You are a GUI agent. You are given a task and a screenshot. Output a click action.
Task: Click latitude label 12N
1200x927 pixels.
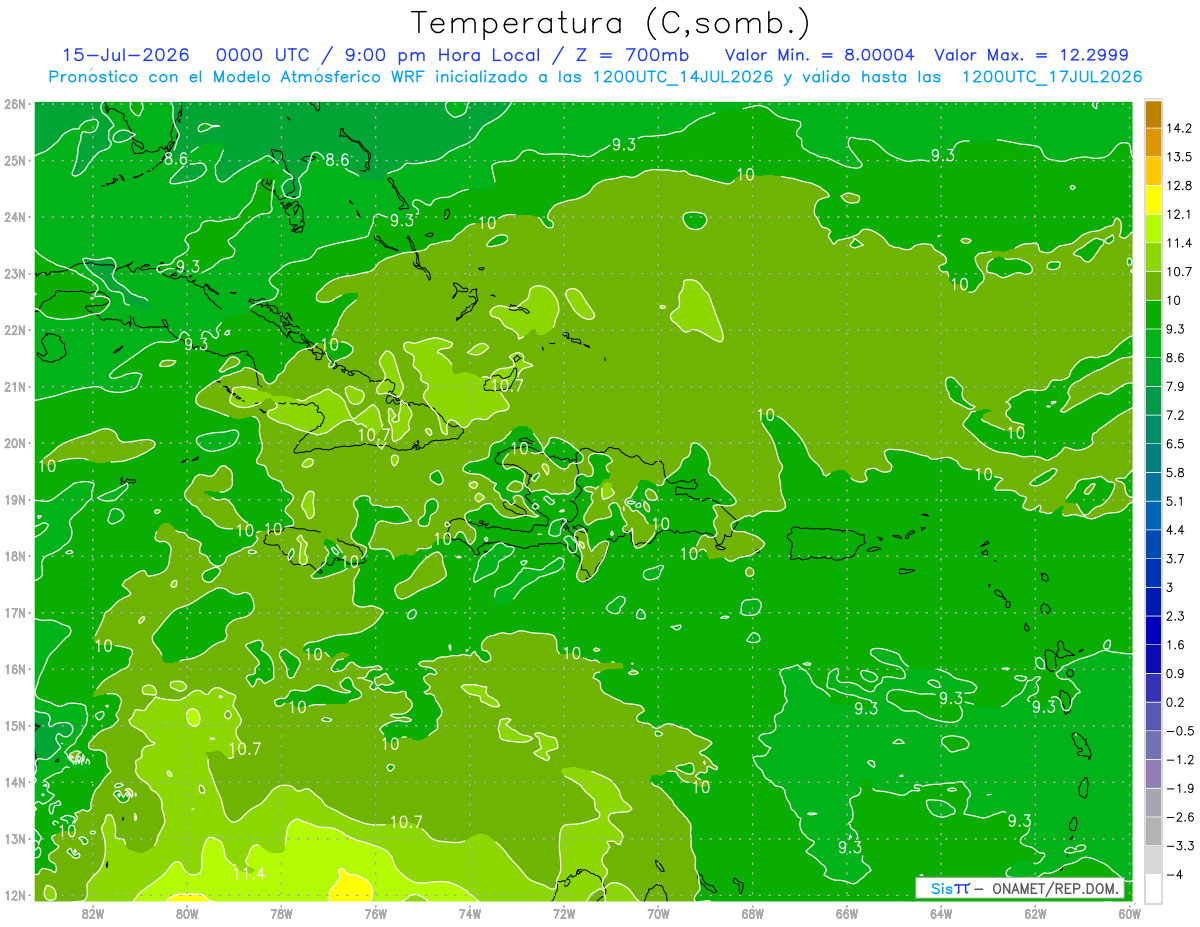(15, 894)
